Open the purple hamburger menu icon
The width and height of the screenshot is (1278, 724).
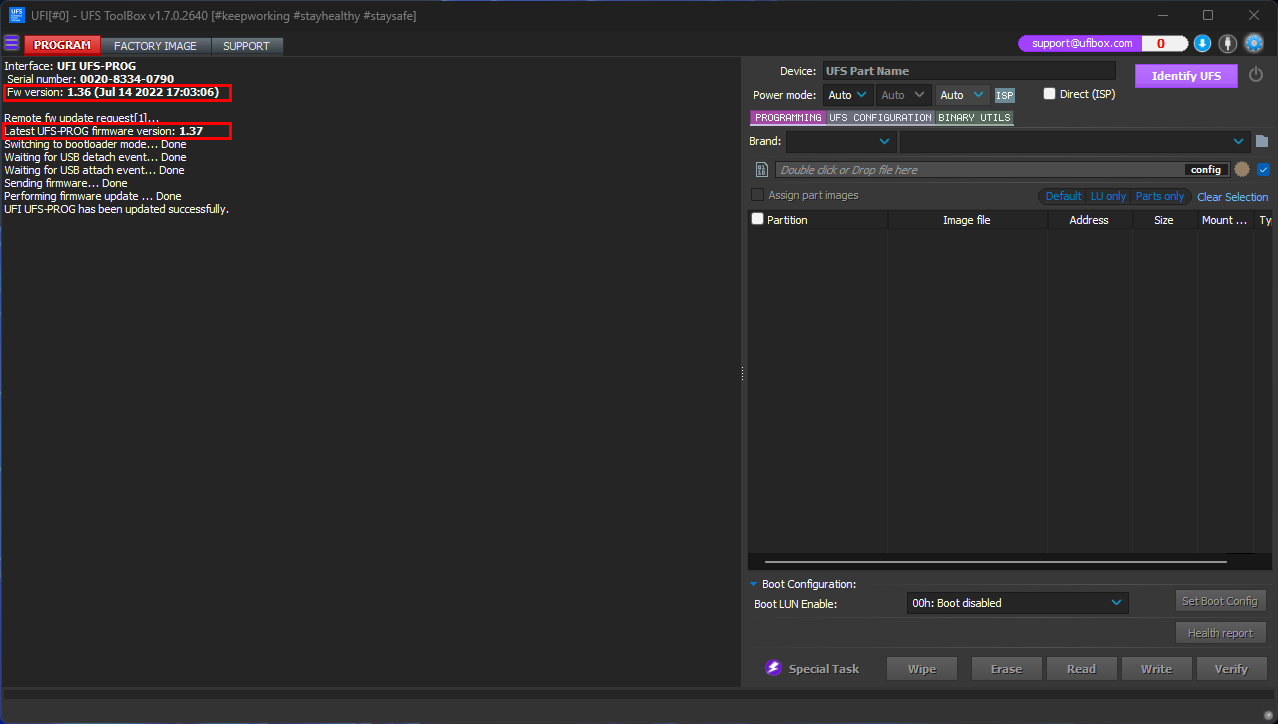click(x=11, y=43)
